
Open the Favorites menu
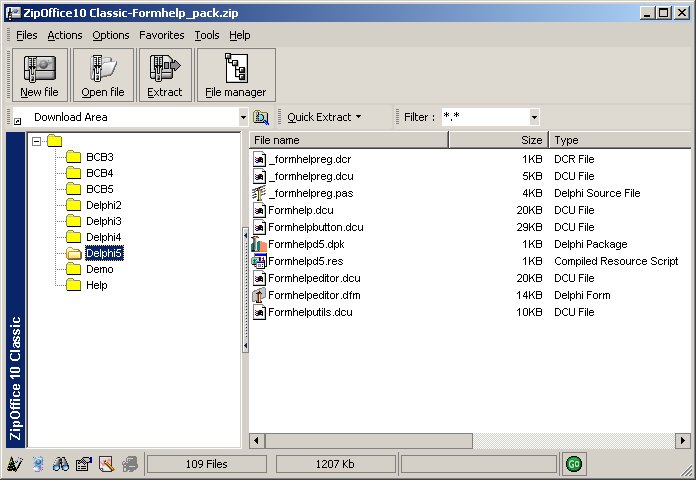(162, 35)
